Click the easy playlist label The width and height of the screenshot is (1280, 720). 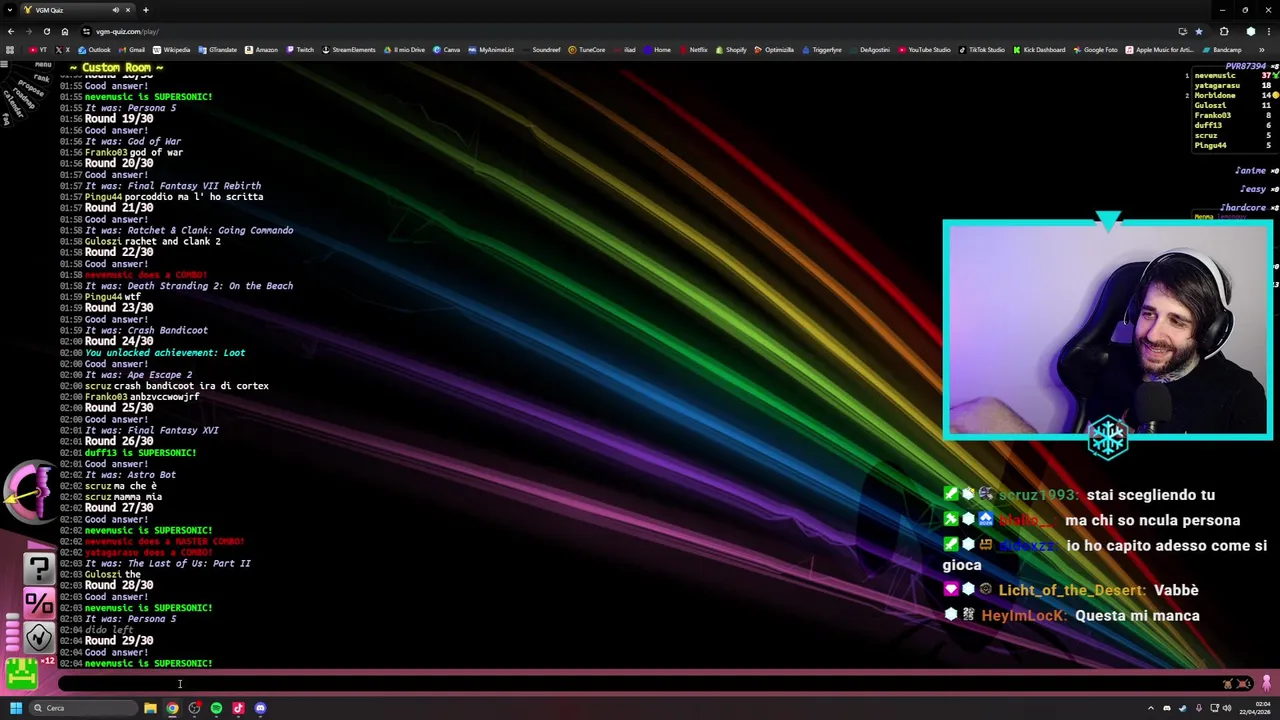pyautogui.click(x=1254, y=189)
